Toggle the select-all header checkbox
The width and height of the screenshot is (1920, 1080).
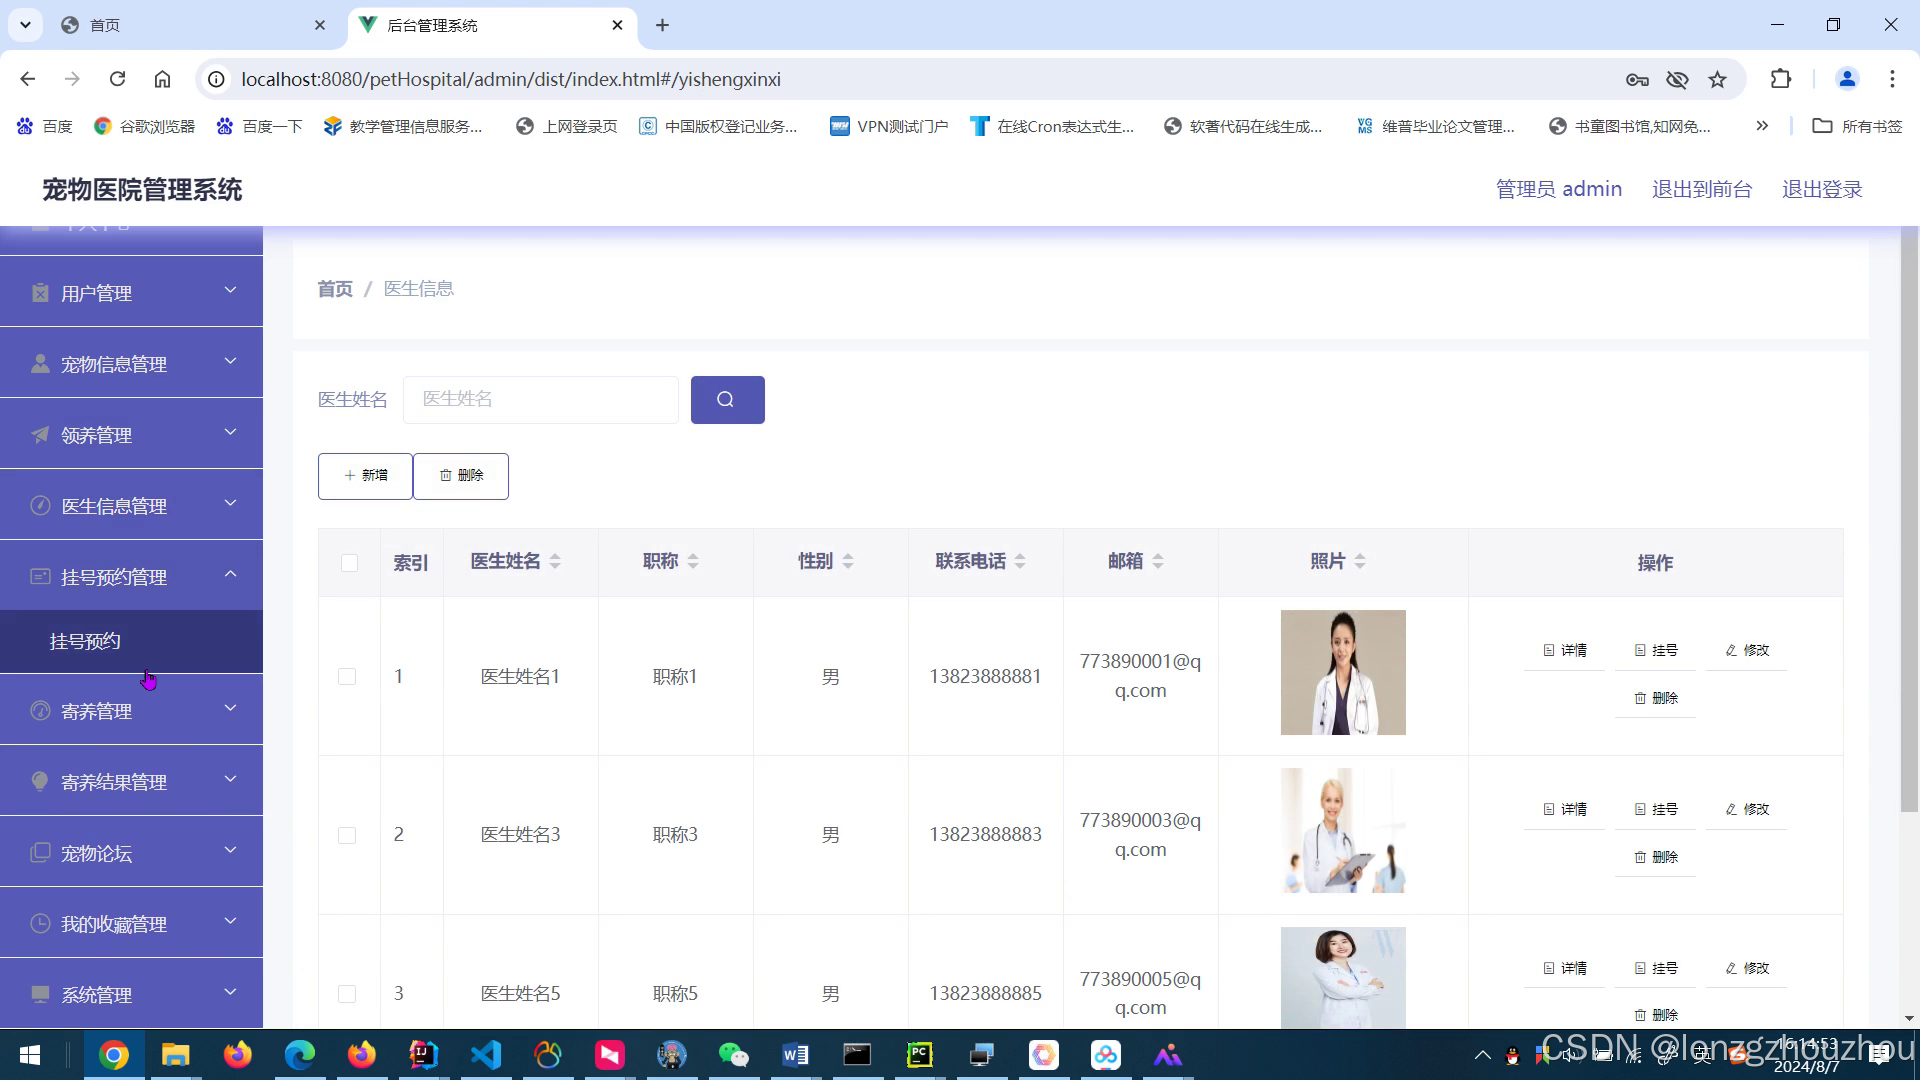[x=349, y=563]
